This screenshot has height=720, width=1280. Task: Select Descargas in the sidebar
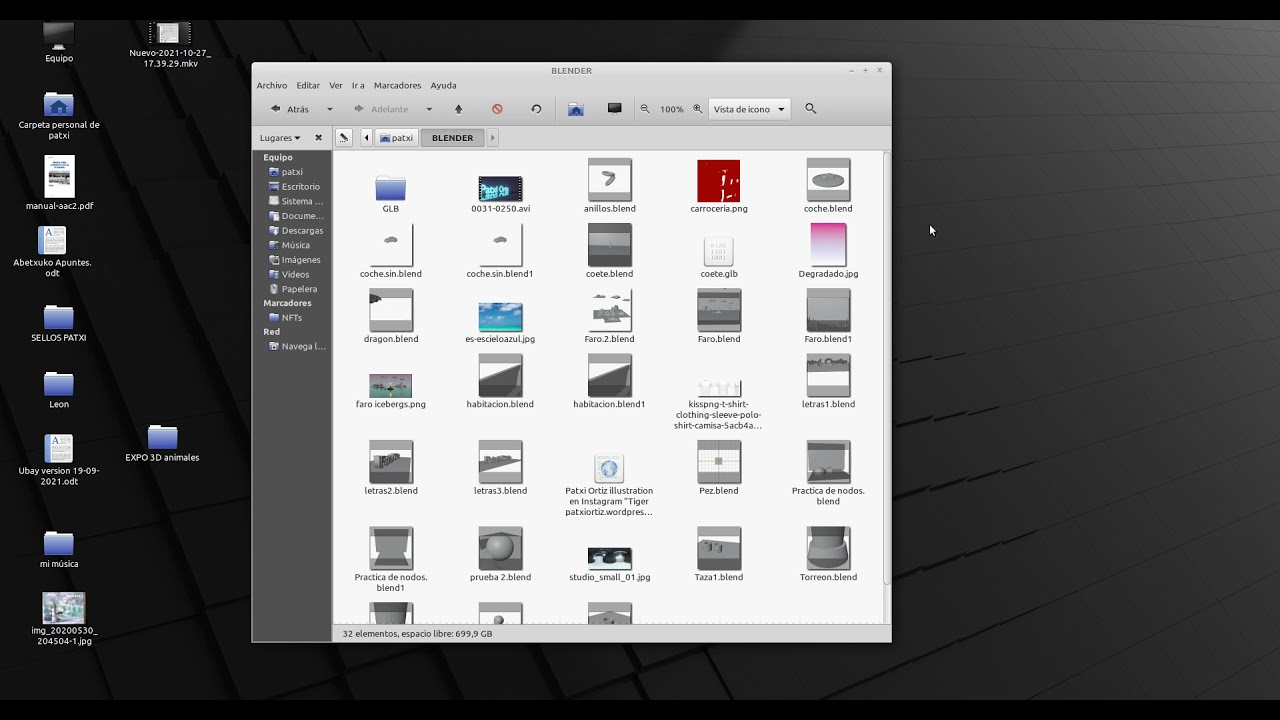[294, 231]
